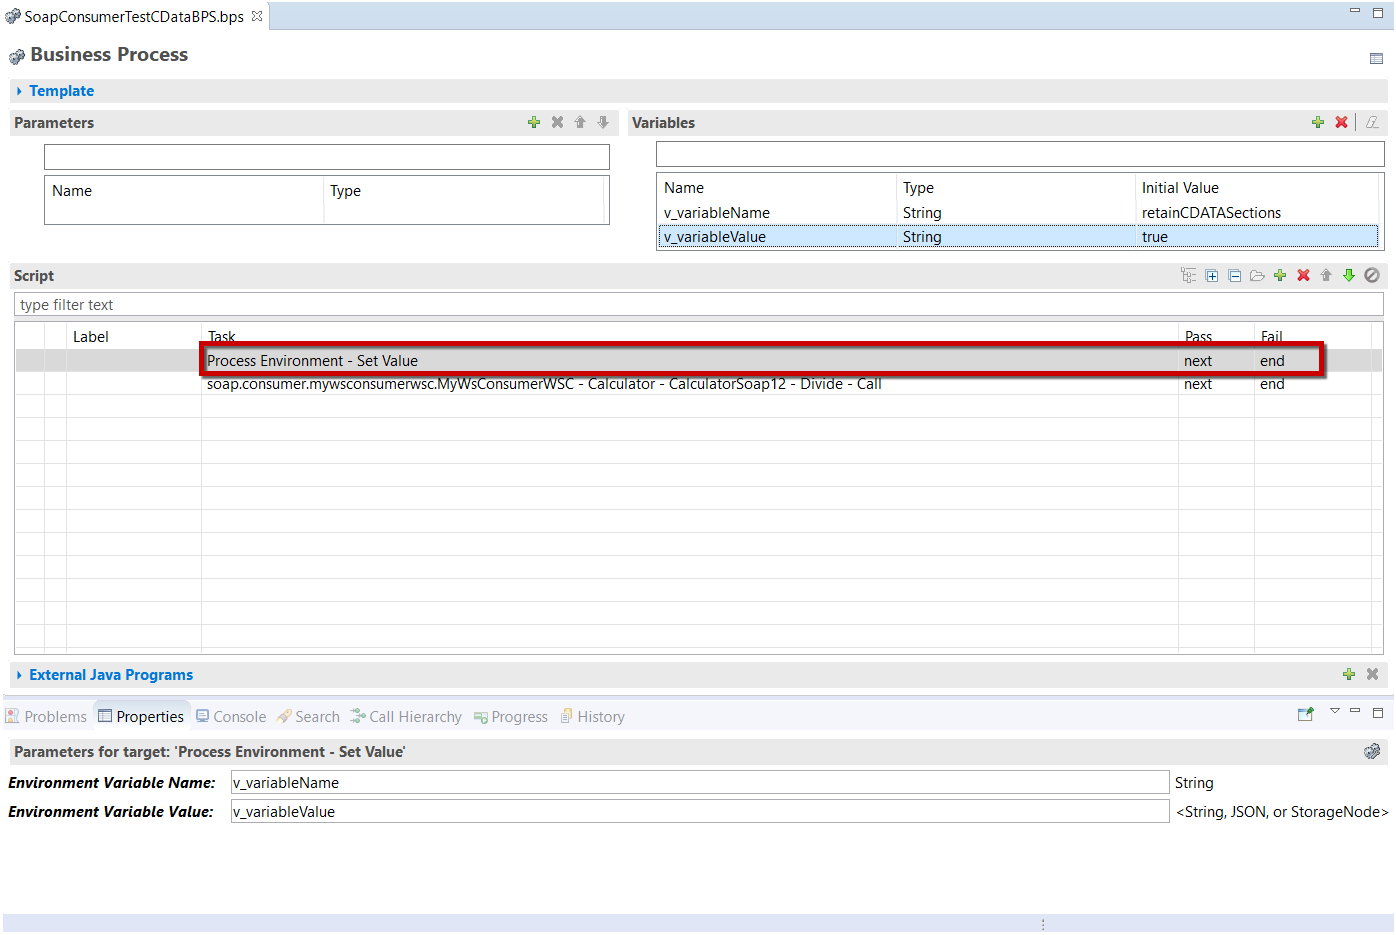Image resolution: width=1396 pixels, height=935 pixels.
Task: Click the Script 'Label' column header
Action: [91, 337]
